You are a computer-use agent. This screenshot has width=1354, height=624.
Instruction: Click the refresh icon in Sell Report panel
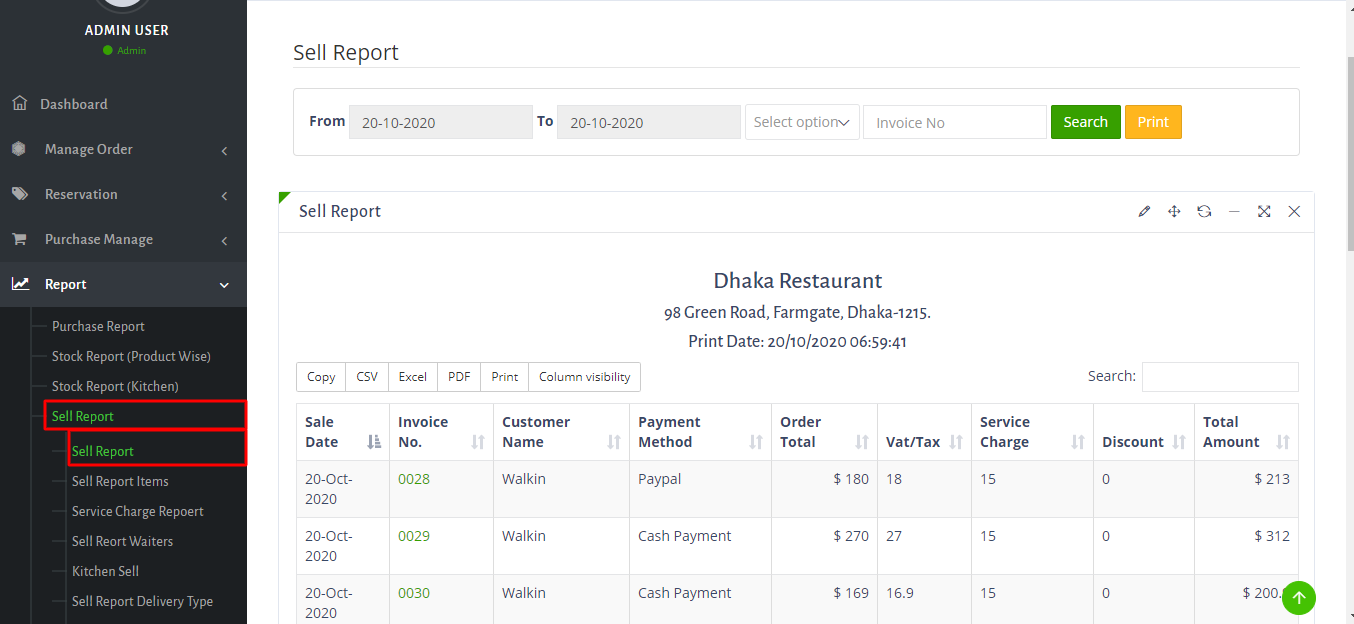1204,211
